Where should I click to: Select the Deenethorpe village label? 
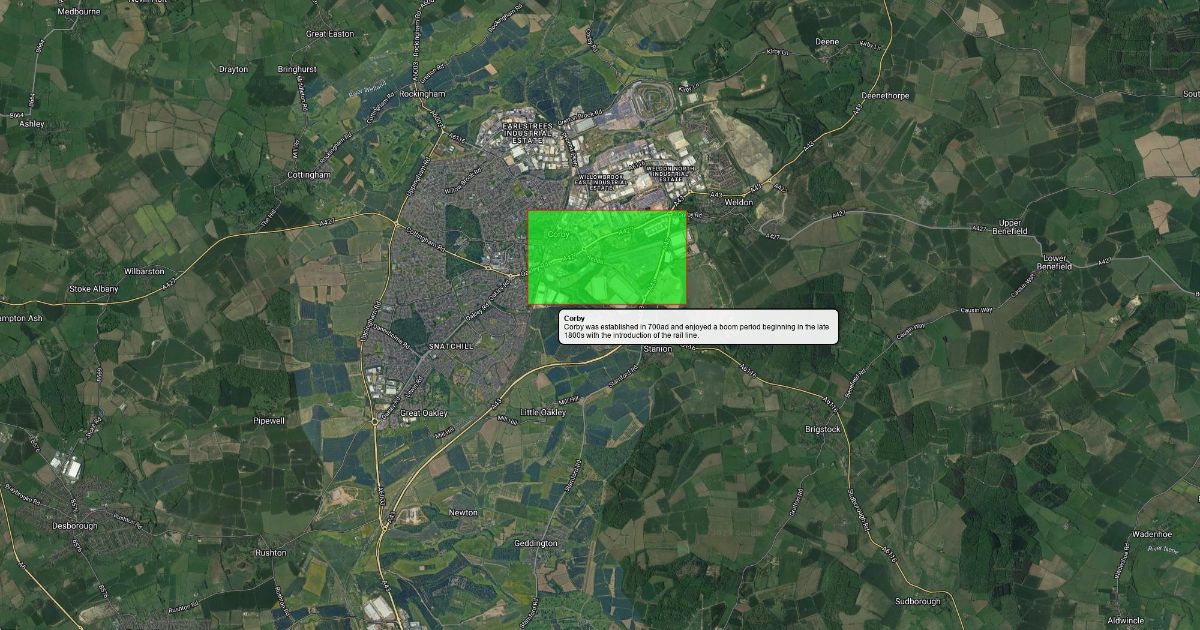coord(883,95)
